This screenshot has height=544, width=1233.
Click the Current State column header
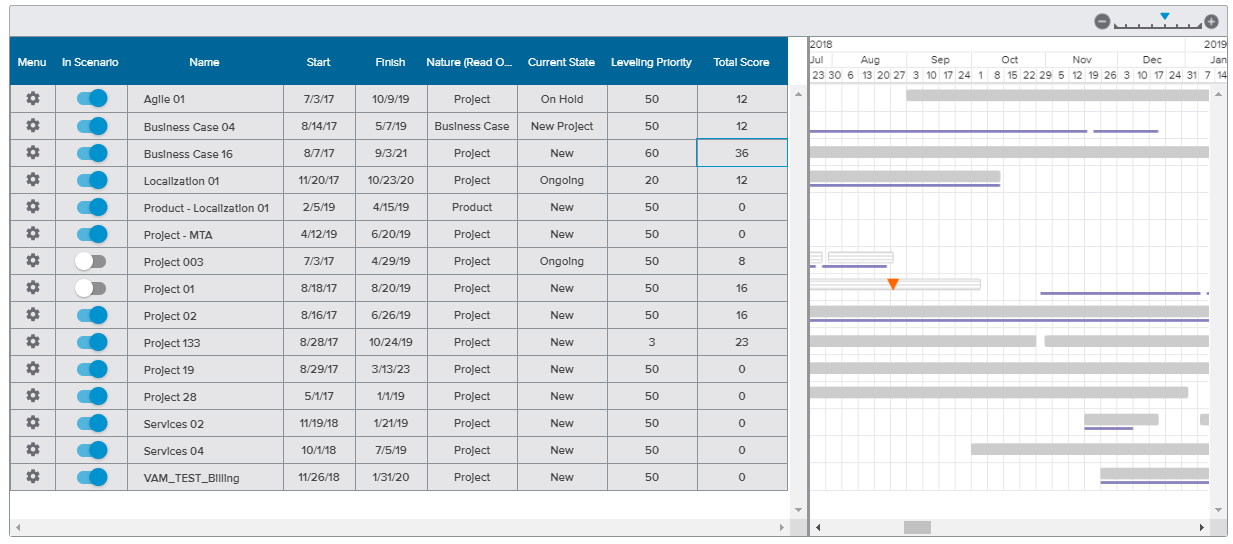561,62
